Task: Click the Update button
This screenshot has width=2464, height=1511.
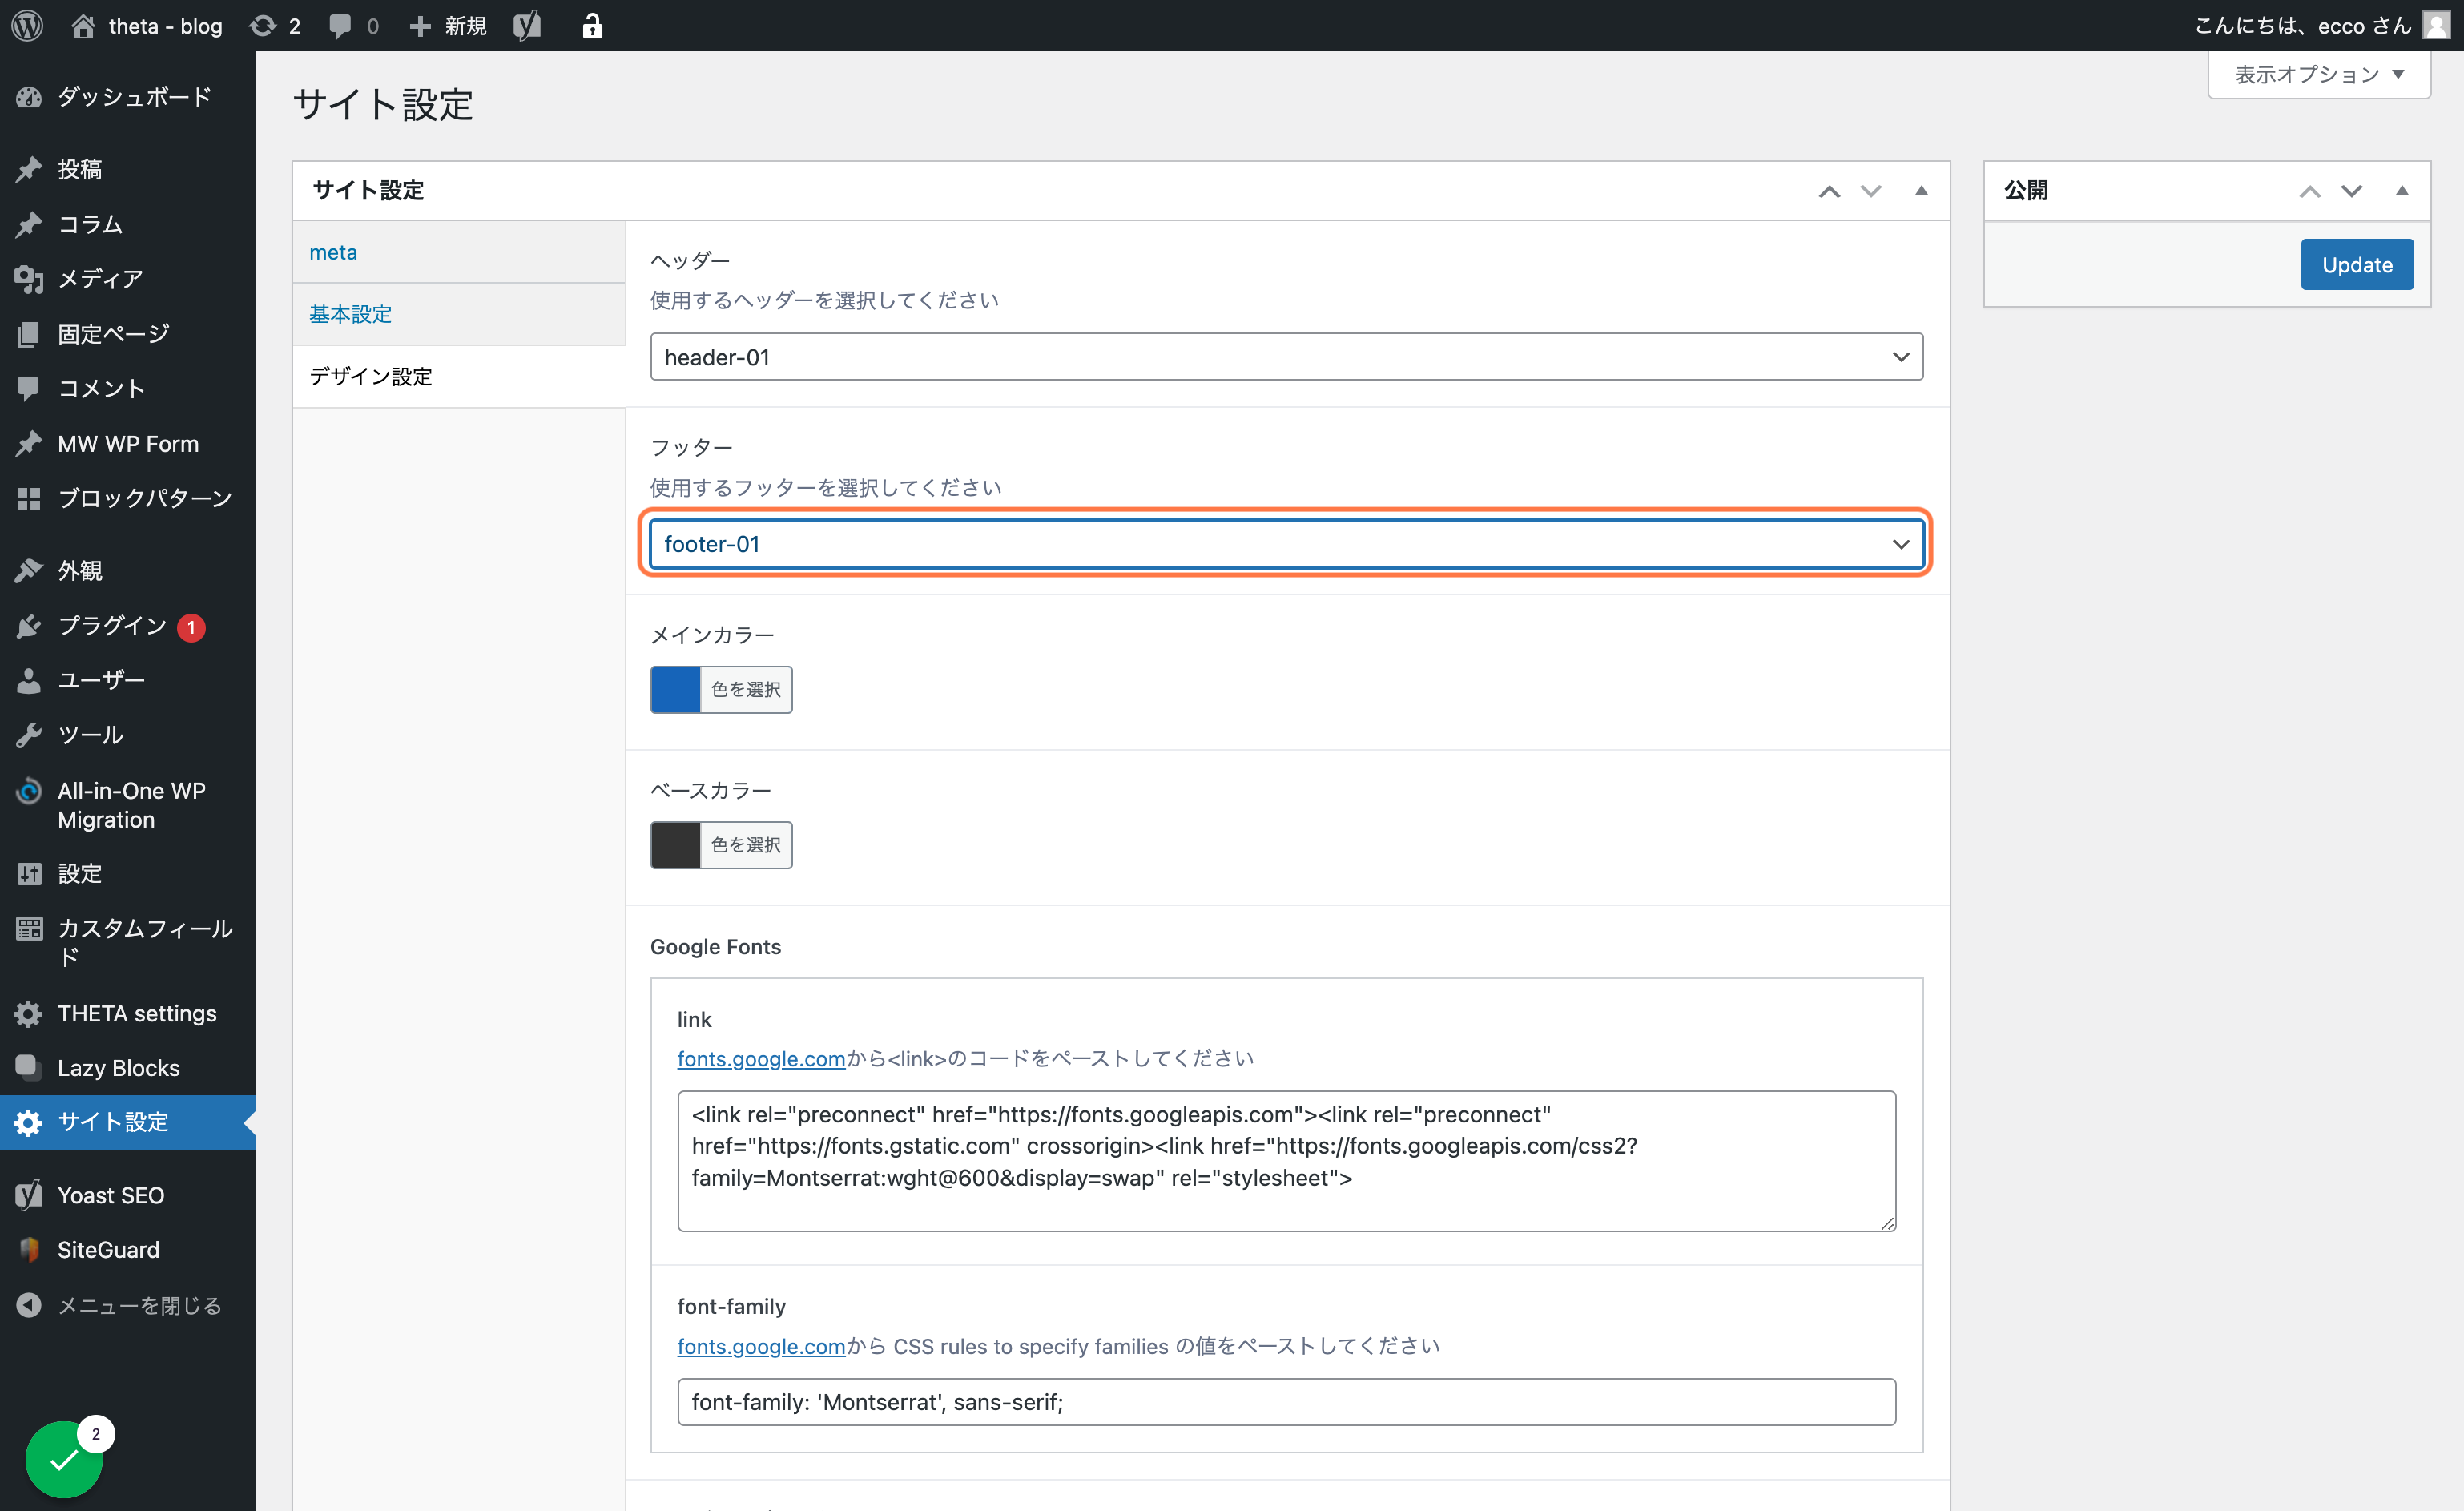Action: click(2357, 264)
